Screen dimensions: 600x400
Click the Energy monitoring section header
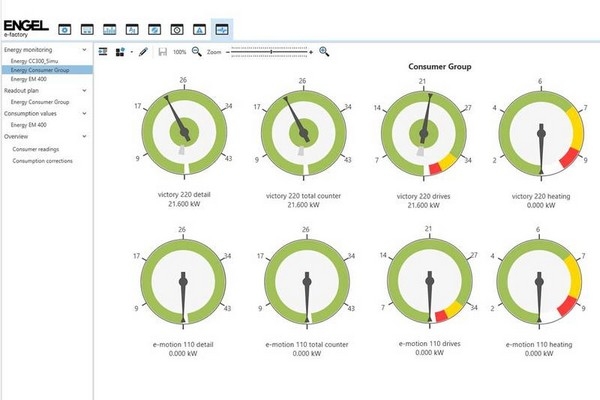28,50
